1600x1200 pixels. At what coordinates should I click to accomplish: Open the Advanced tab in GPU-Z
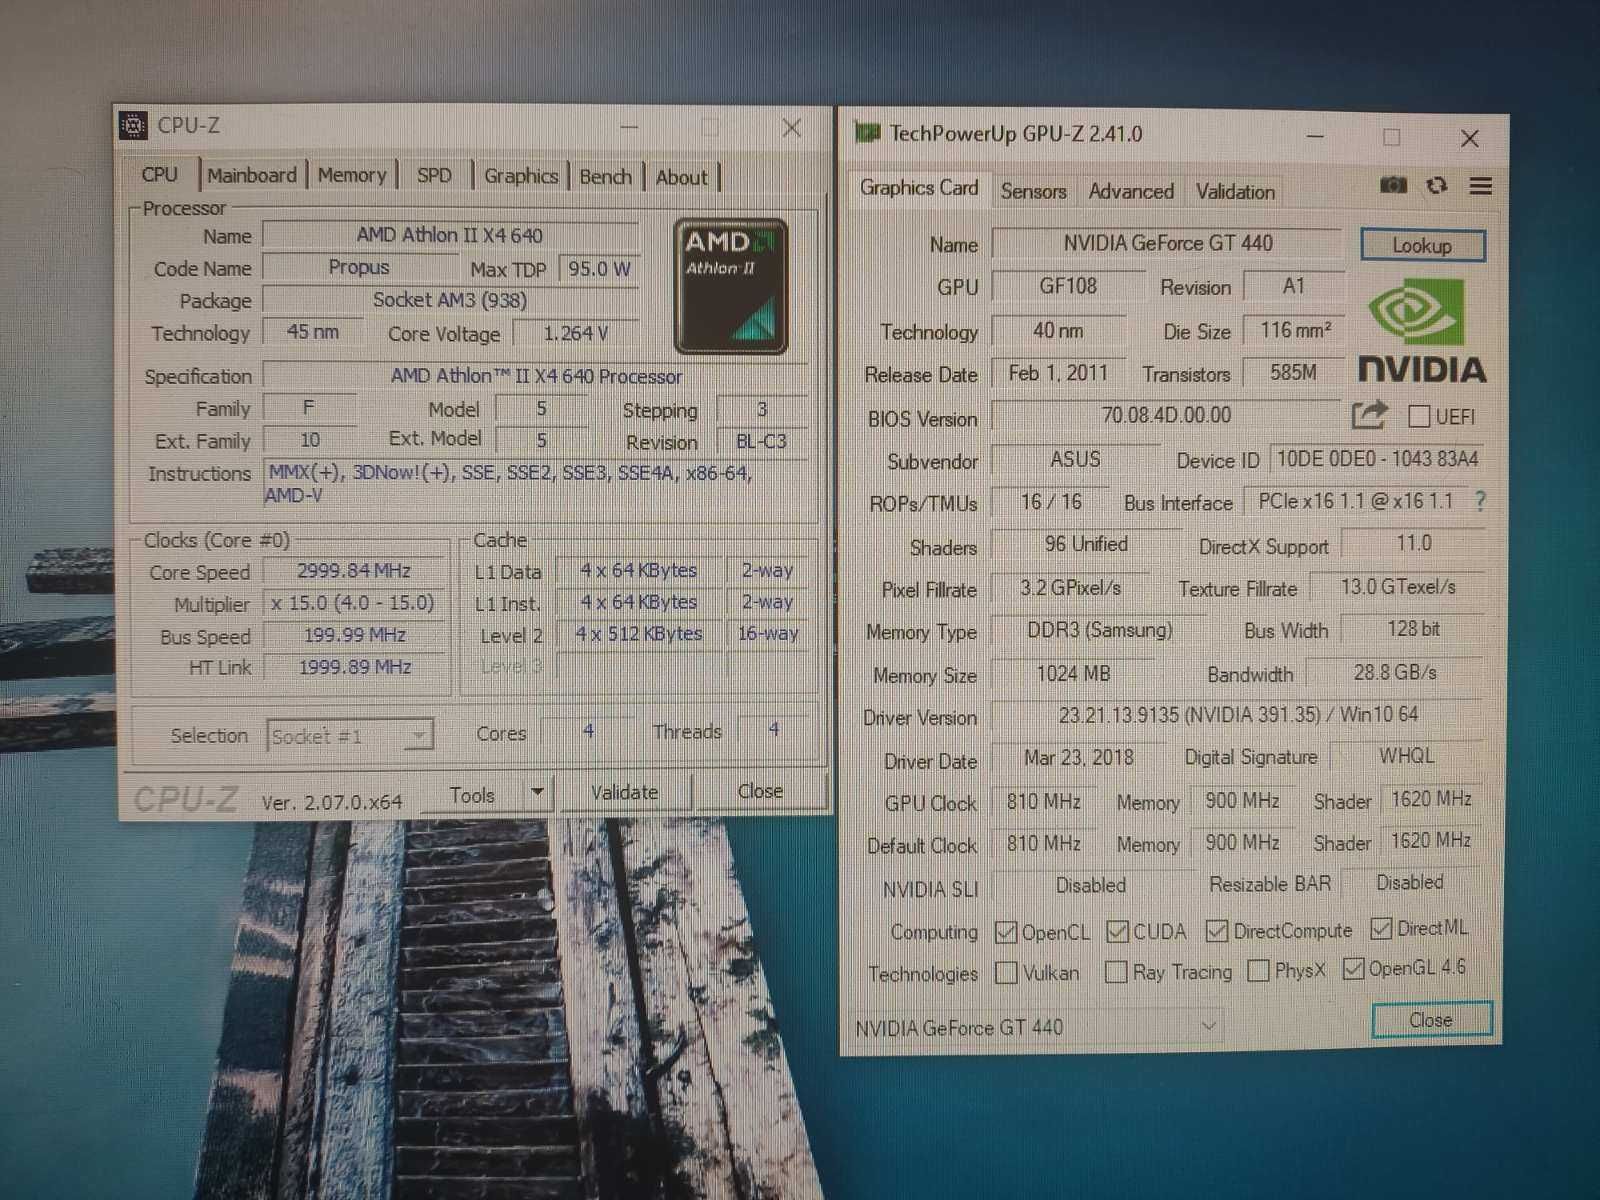coord(1131,191)
